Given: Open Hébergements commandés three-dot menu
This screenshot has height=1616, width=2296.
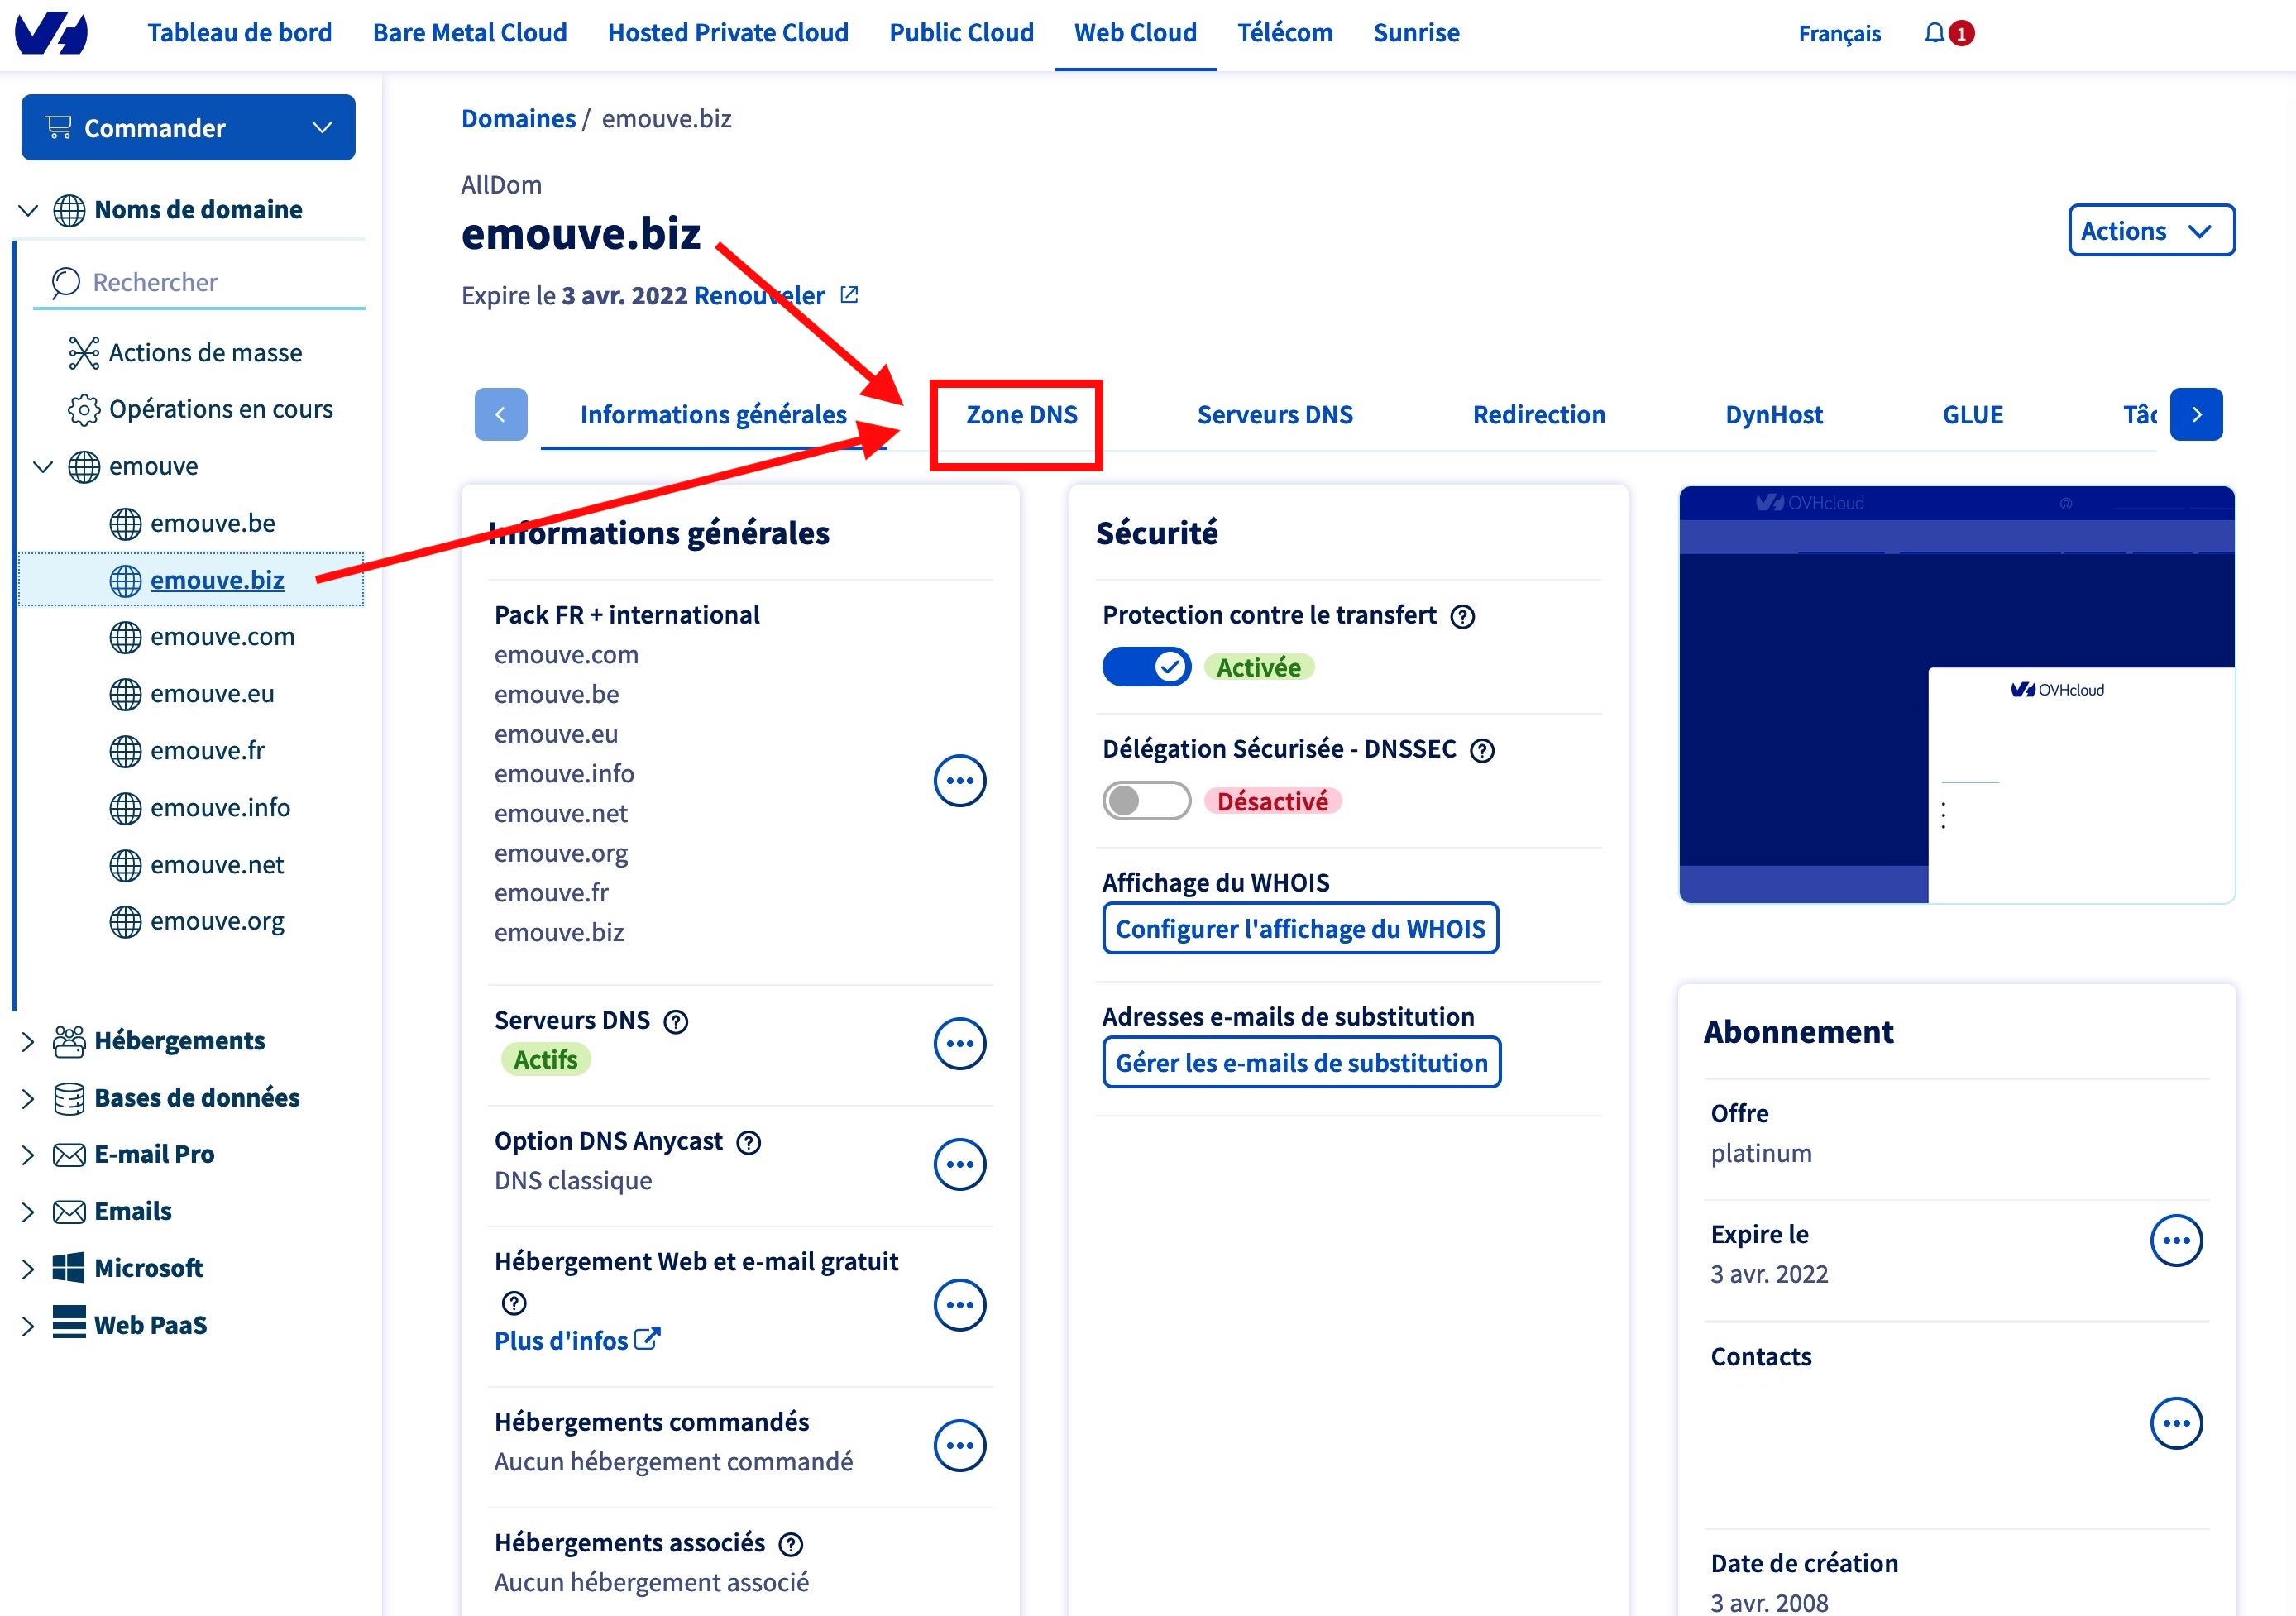Looking at the screenshot, I should [960, 1445].
